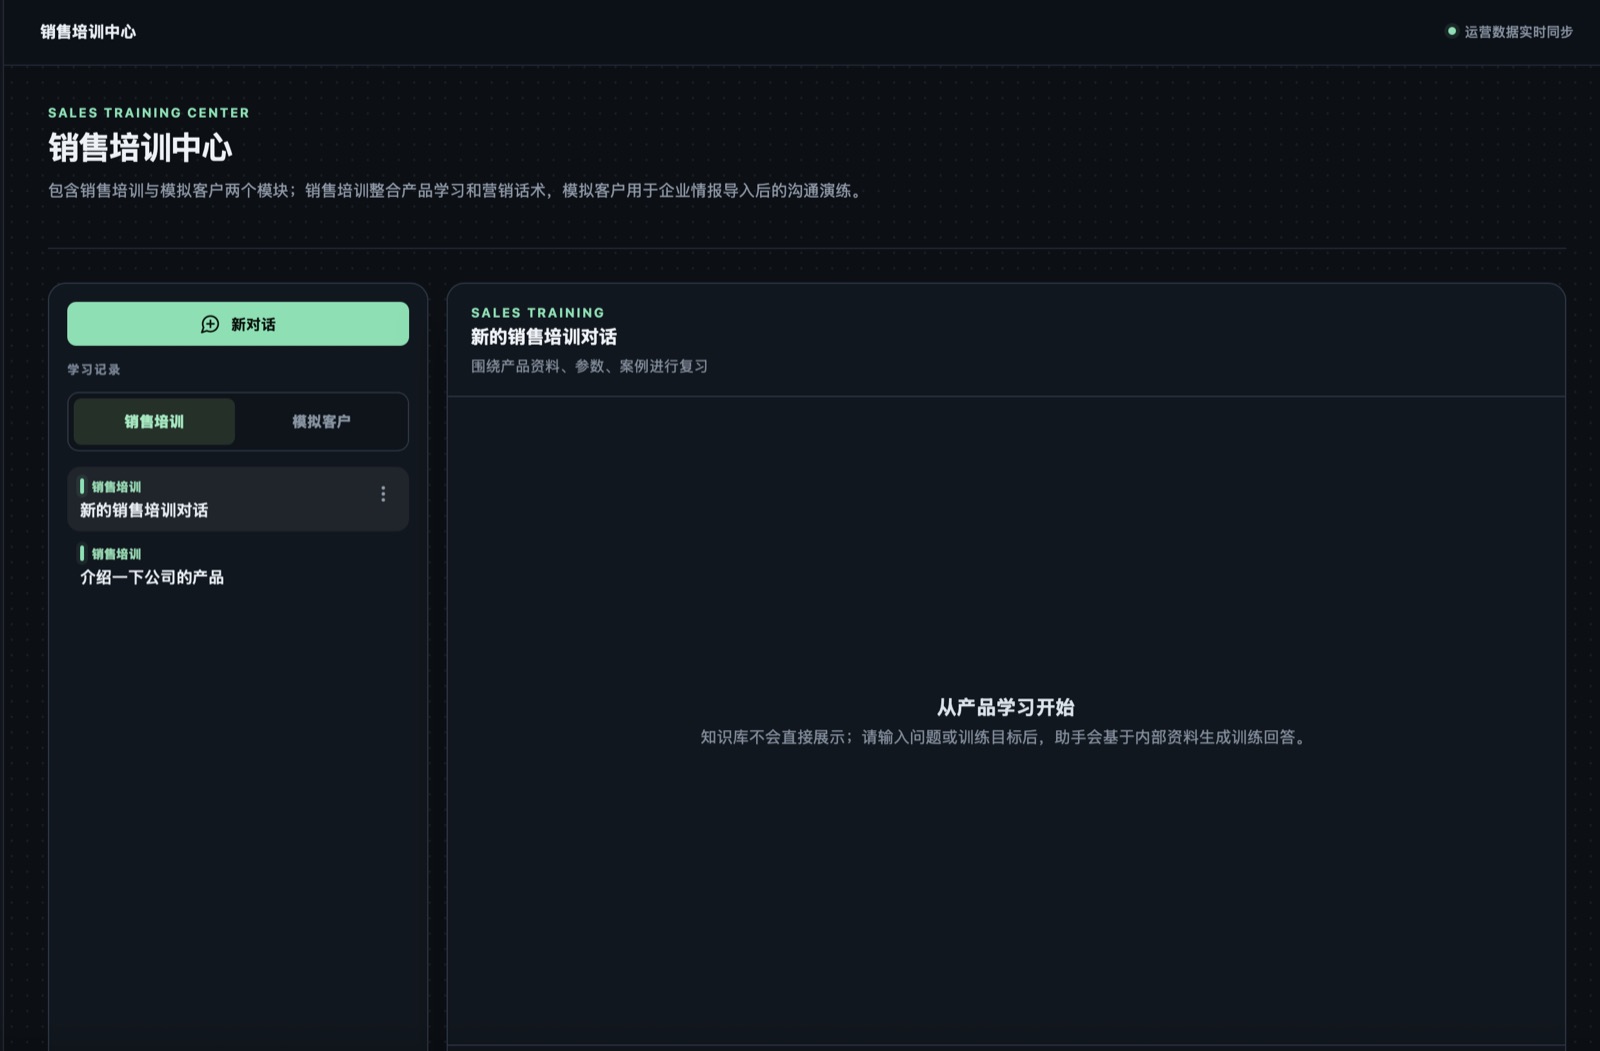The image size is (1600, 1051).
Task: Click the 知识库不会直接展示 hint text
Action: point(1006,737)
